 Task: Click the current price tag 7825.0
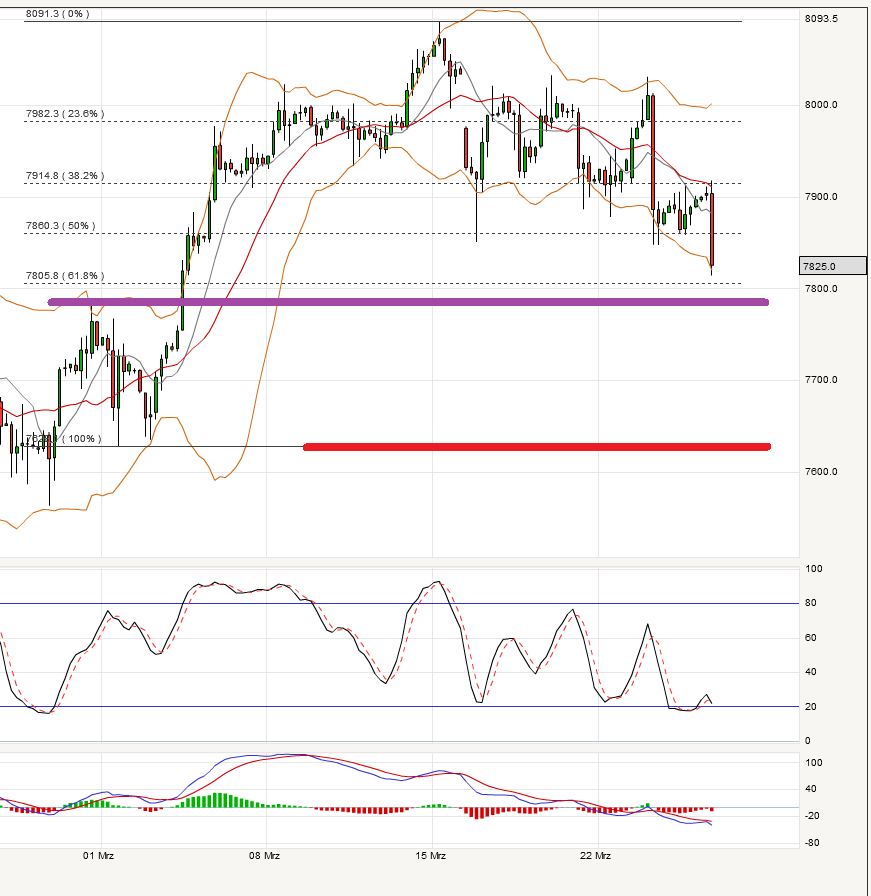819,266
